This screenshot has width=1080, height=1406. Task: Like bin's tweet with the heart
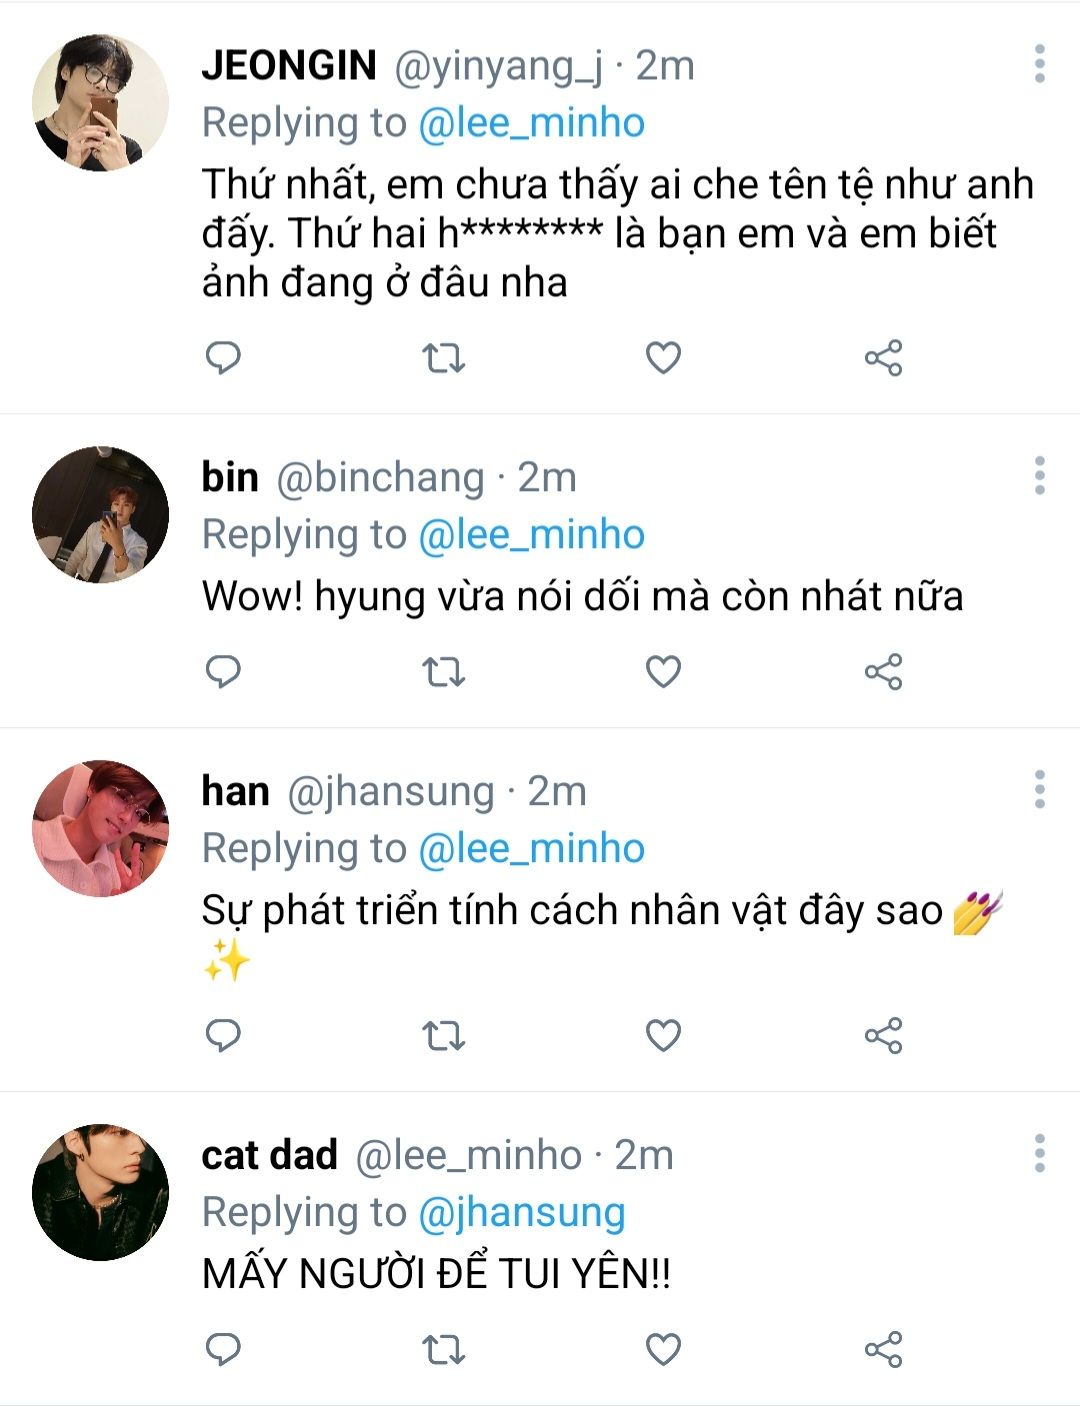663,671
